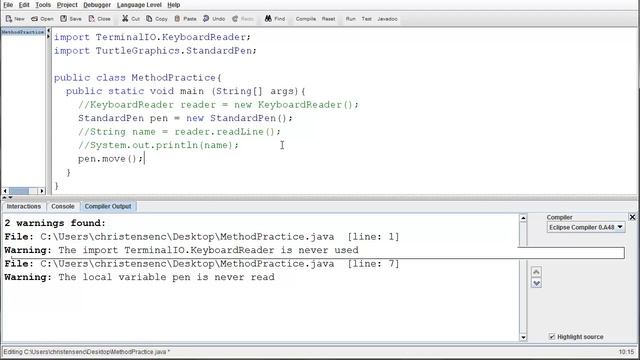Switch to the Interactions tab
Screen dimensions: 640x360
[24, 207]
